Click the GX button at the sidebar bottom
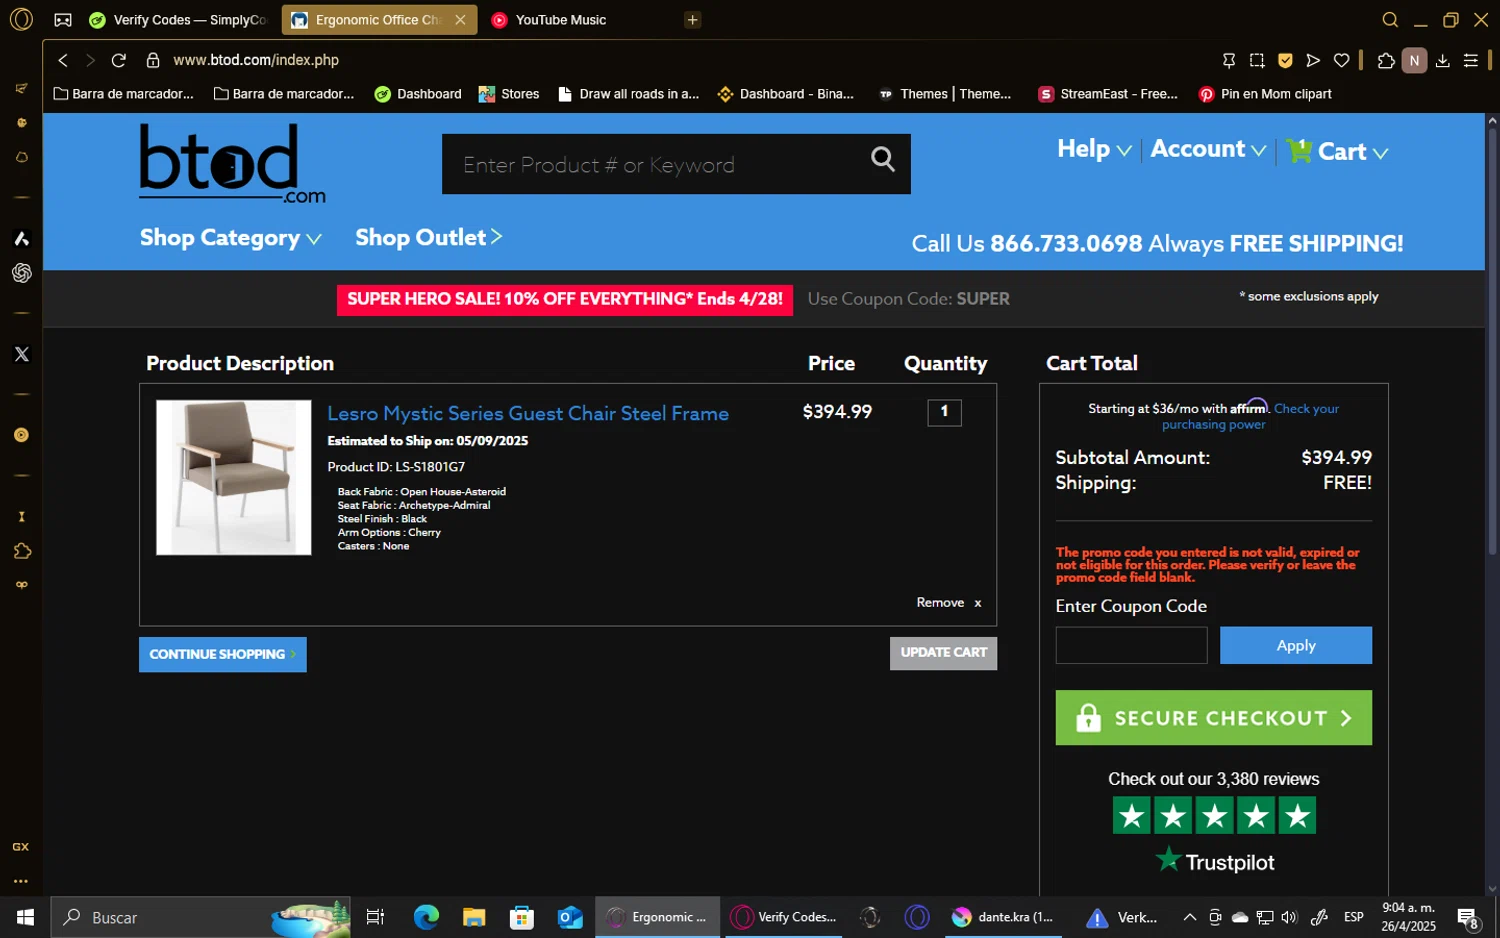Viewport: 1500px width, 938px height. pos(20,847)
